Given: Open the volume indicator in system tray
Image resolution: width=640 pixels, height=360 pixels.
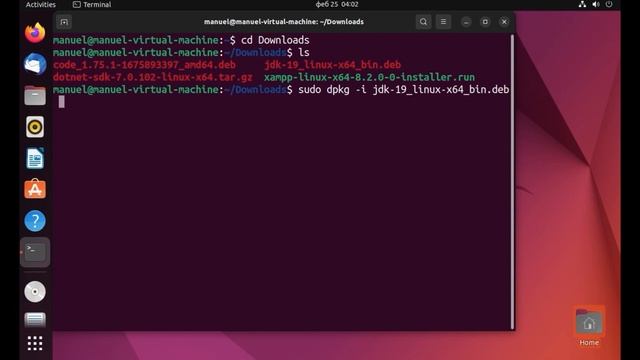Looking at the screenshot, I should coord(596,4).
